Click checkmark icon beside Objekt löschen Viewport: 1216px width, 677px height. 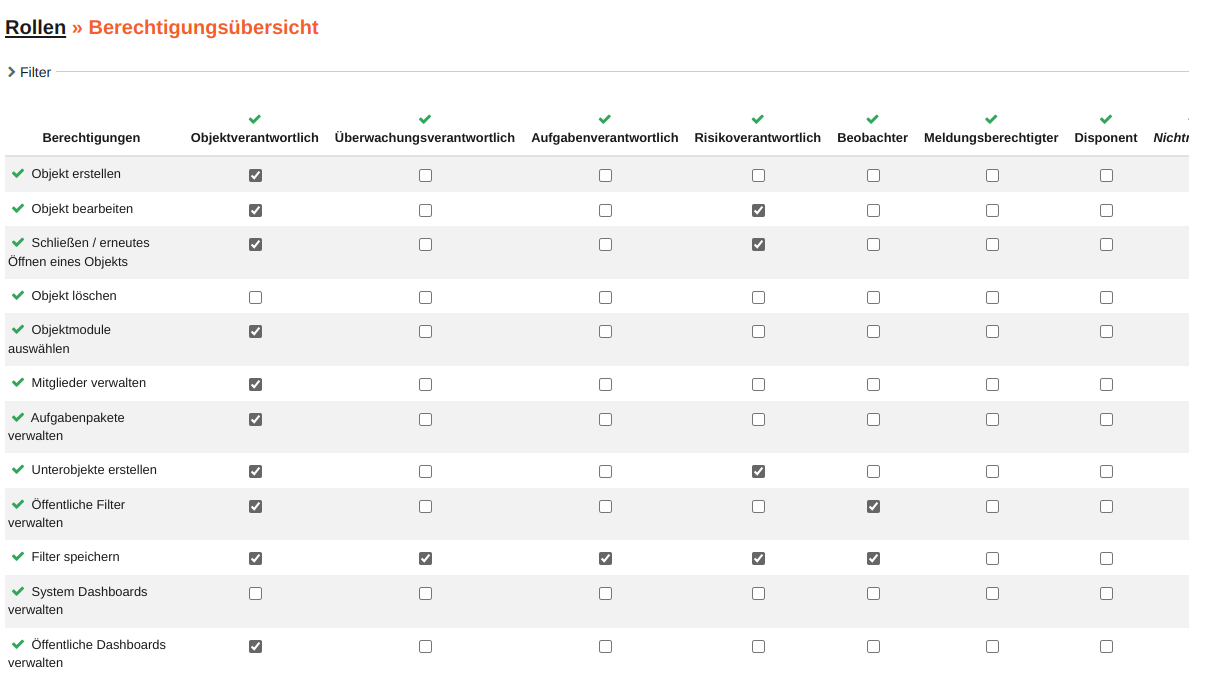[18, 295]
